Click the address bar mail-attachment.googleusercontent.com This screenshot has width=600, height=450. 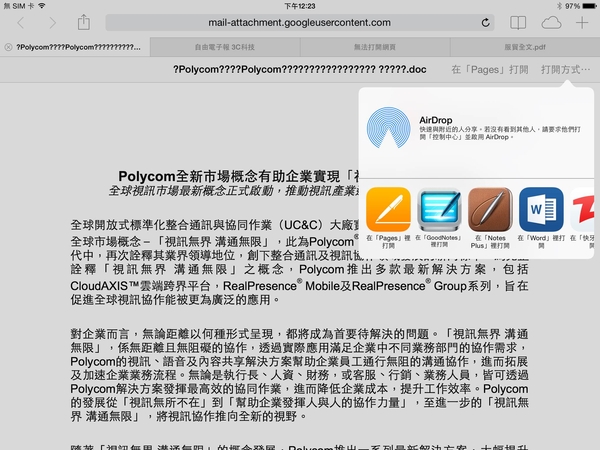pos(300,23)
